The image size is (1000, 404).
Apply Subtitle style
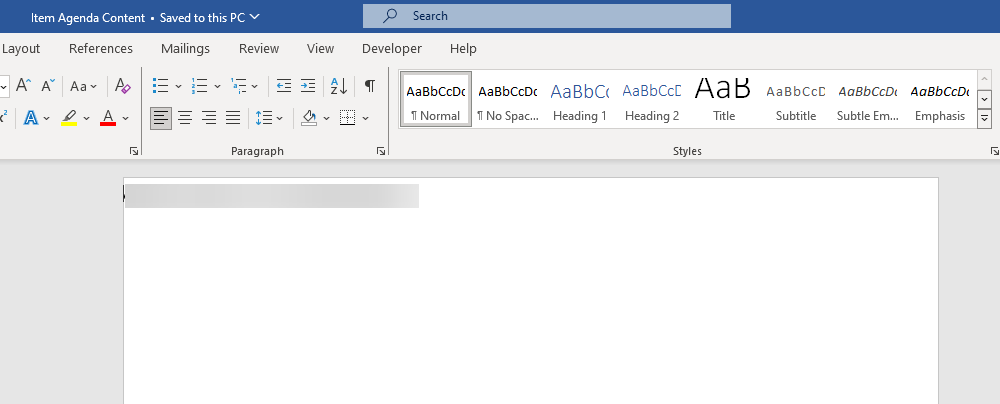pos(796,99)
